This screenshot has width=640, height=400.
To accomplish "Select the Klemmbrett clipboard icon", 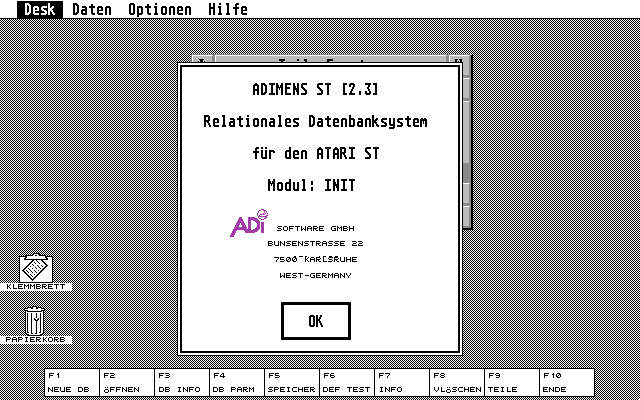I will [x=36, y=272].
